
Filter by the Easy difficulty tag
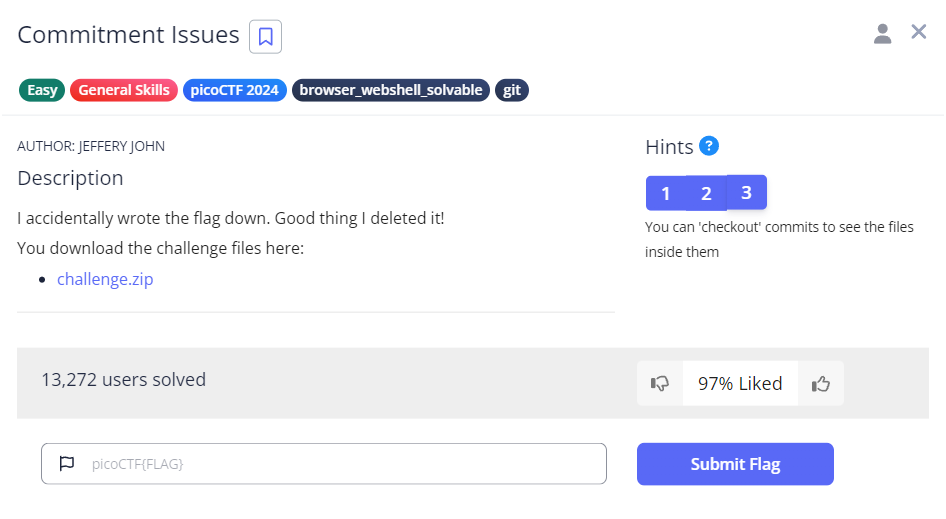pyautogui.click(x=42, y=90)
